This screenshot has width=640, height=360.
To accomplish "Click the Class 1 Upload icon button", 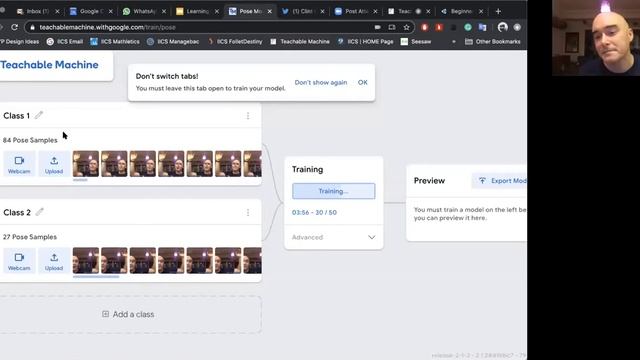I will [54, 164].
